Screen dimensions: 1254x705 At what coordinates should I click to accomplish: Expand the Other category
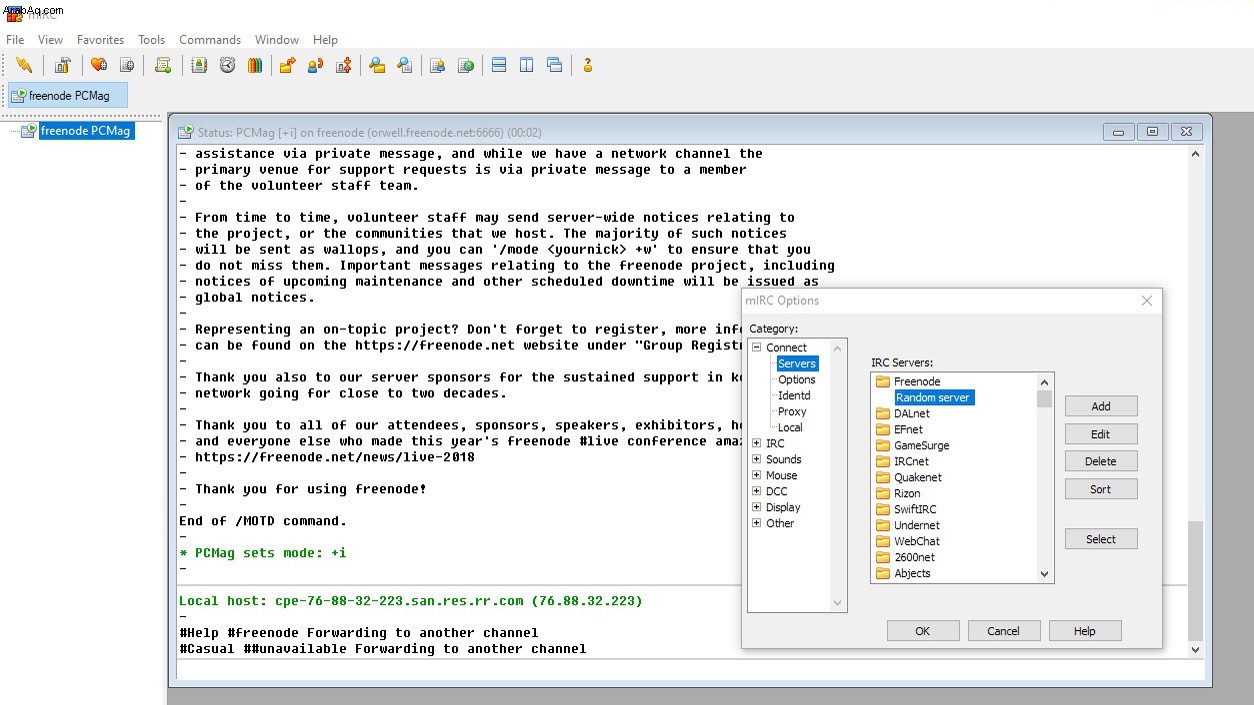[757, 524]
